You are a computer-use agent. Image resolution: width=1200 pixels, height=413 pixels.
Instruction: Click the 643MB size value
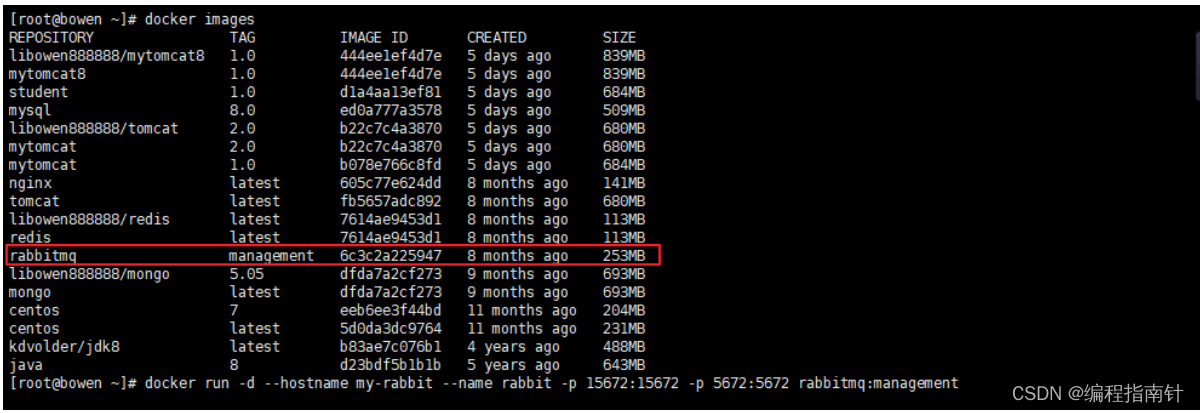pyautogui.click(x=623, y=365)
